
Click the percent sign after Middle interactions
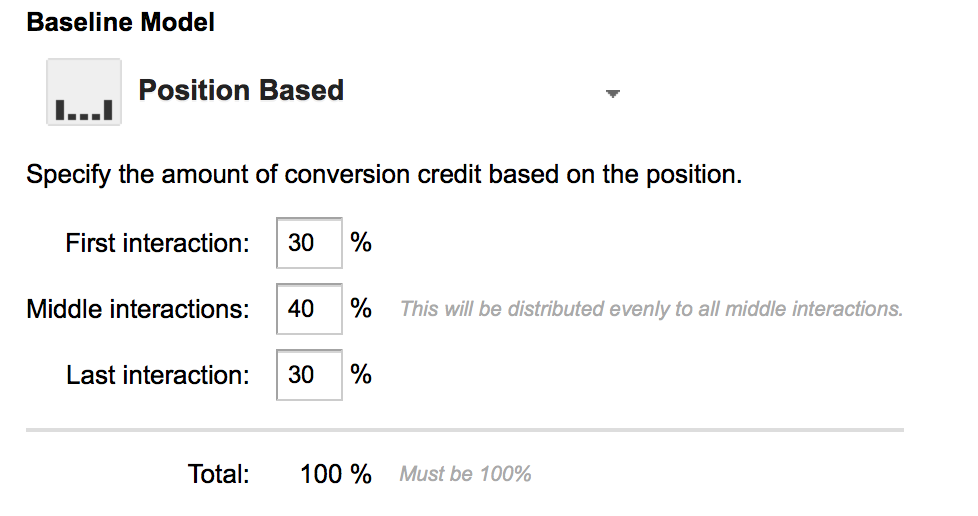pyautogui.click(x=361, y=308)
